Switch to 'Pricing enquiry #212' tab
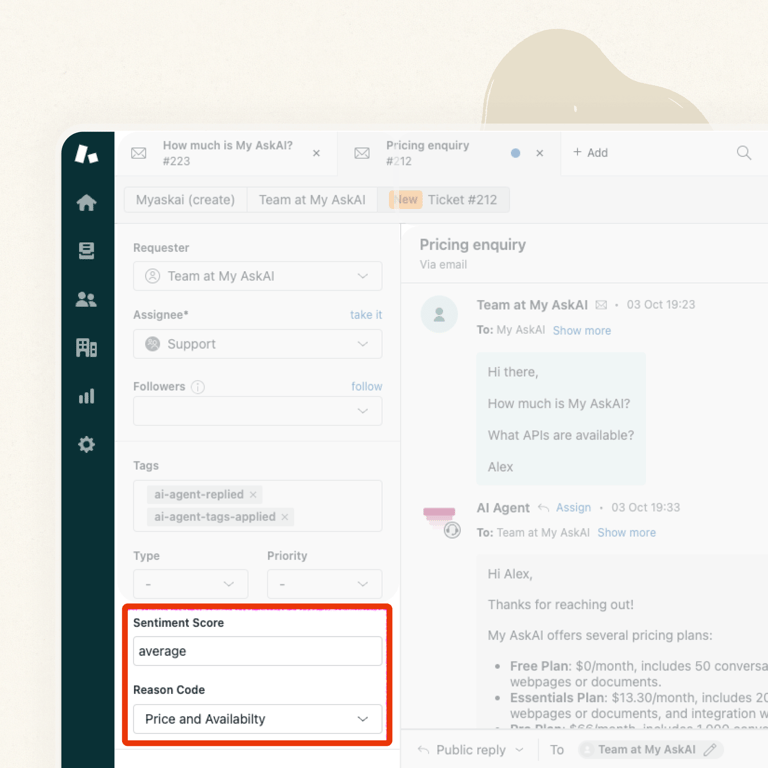768x768 pixels. (x=449, y=153)
